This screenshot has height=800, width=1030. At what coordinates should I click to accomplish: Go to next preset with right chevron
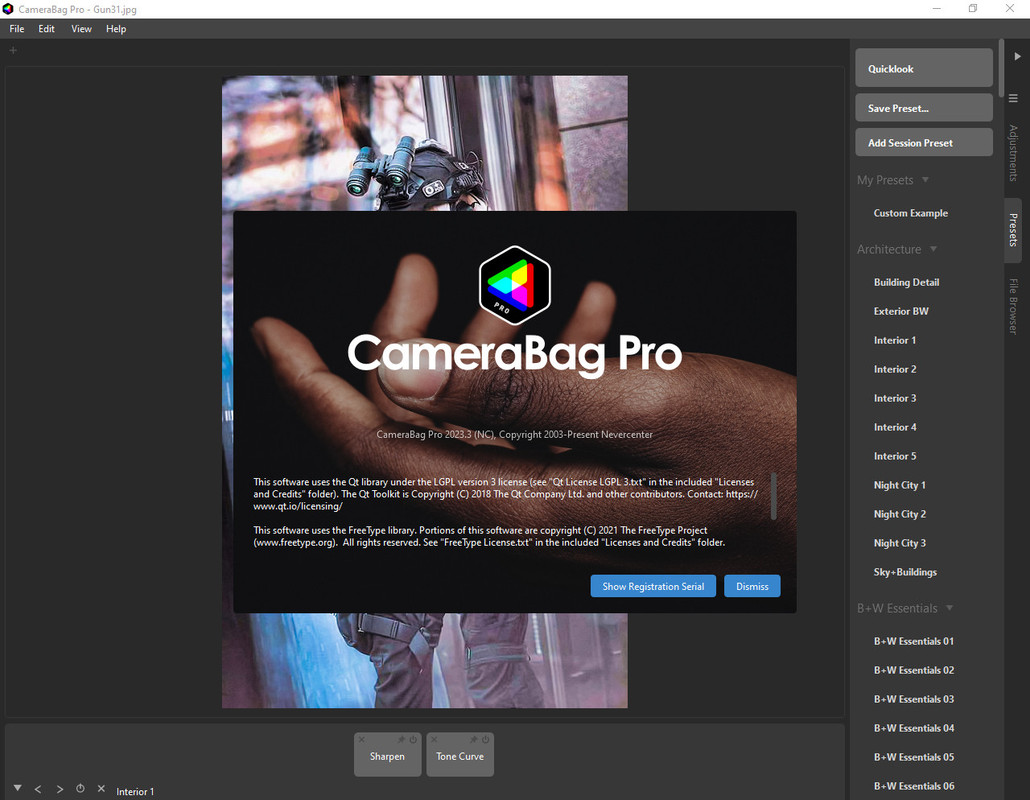[60, 789]
